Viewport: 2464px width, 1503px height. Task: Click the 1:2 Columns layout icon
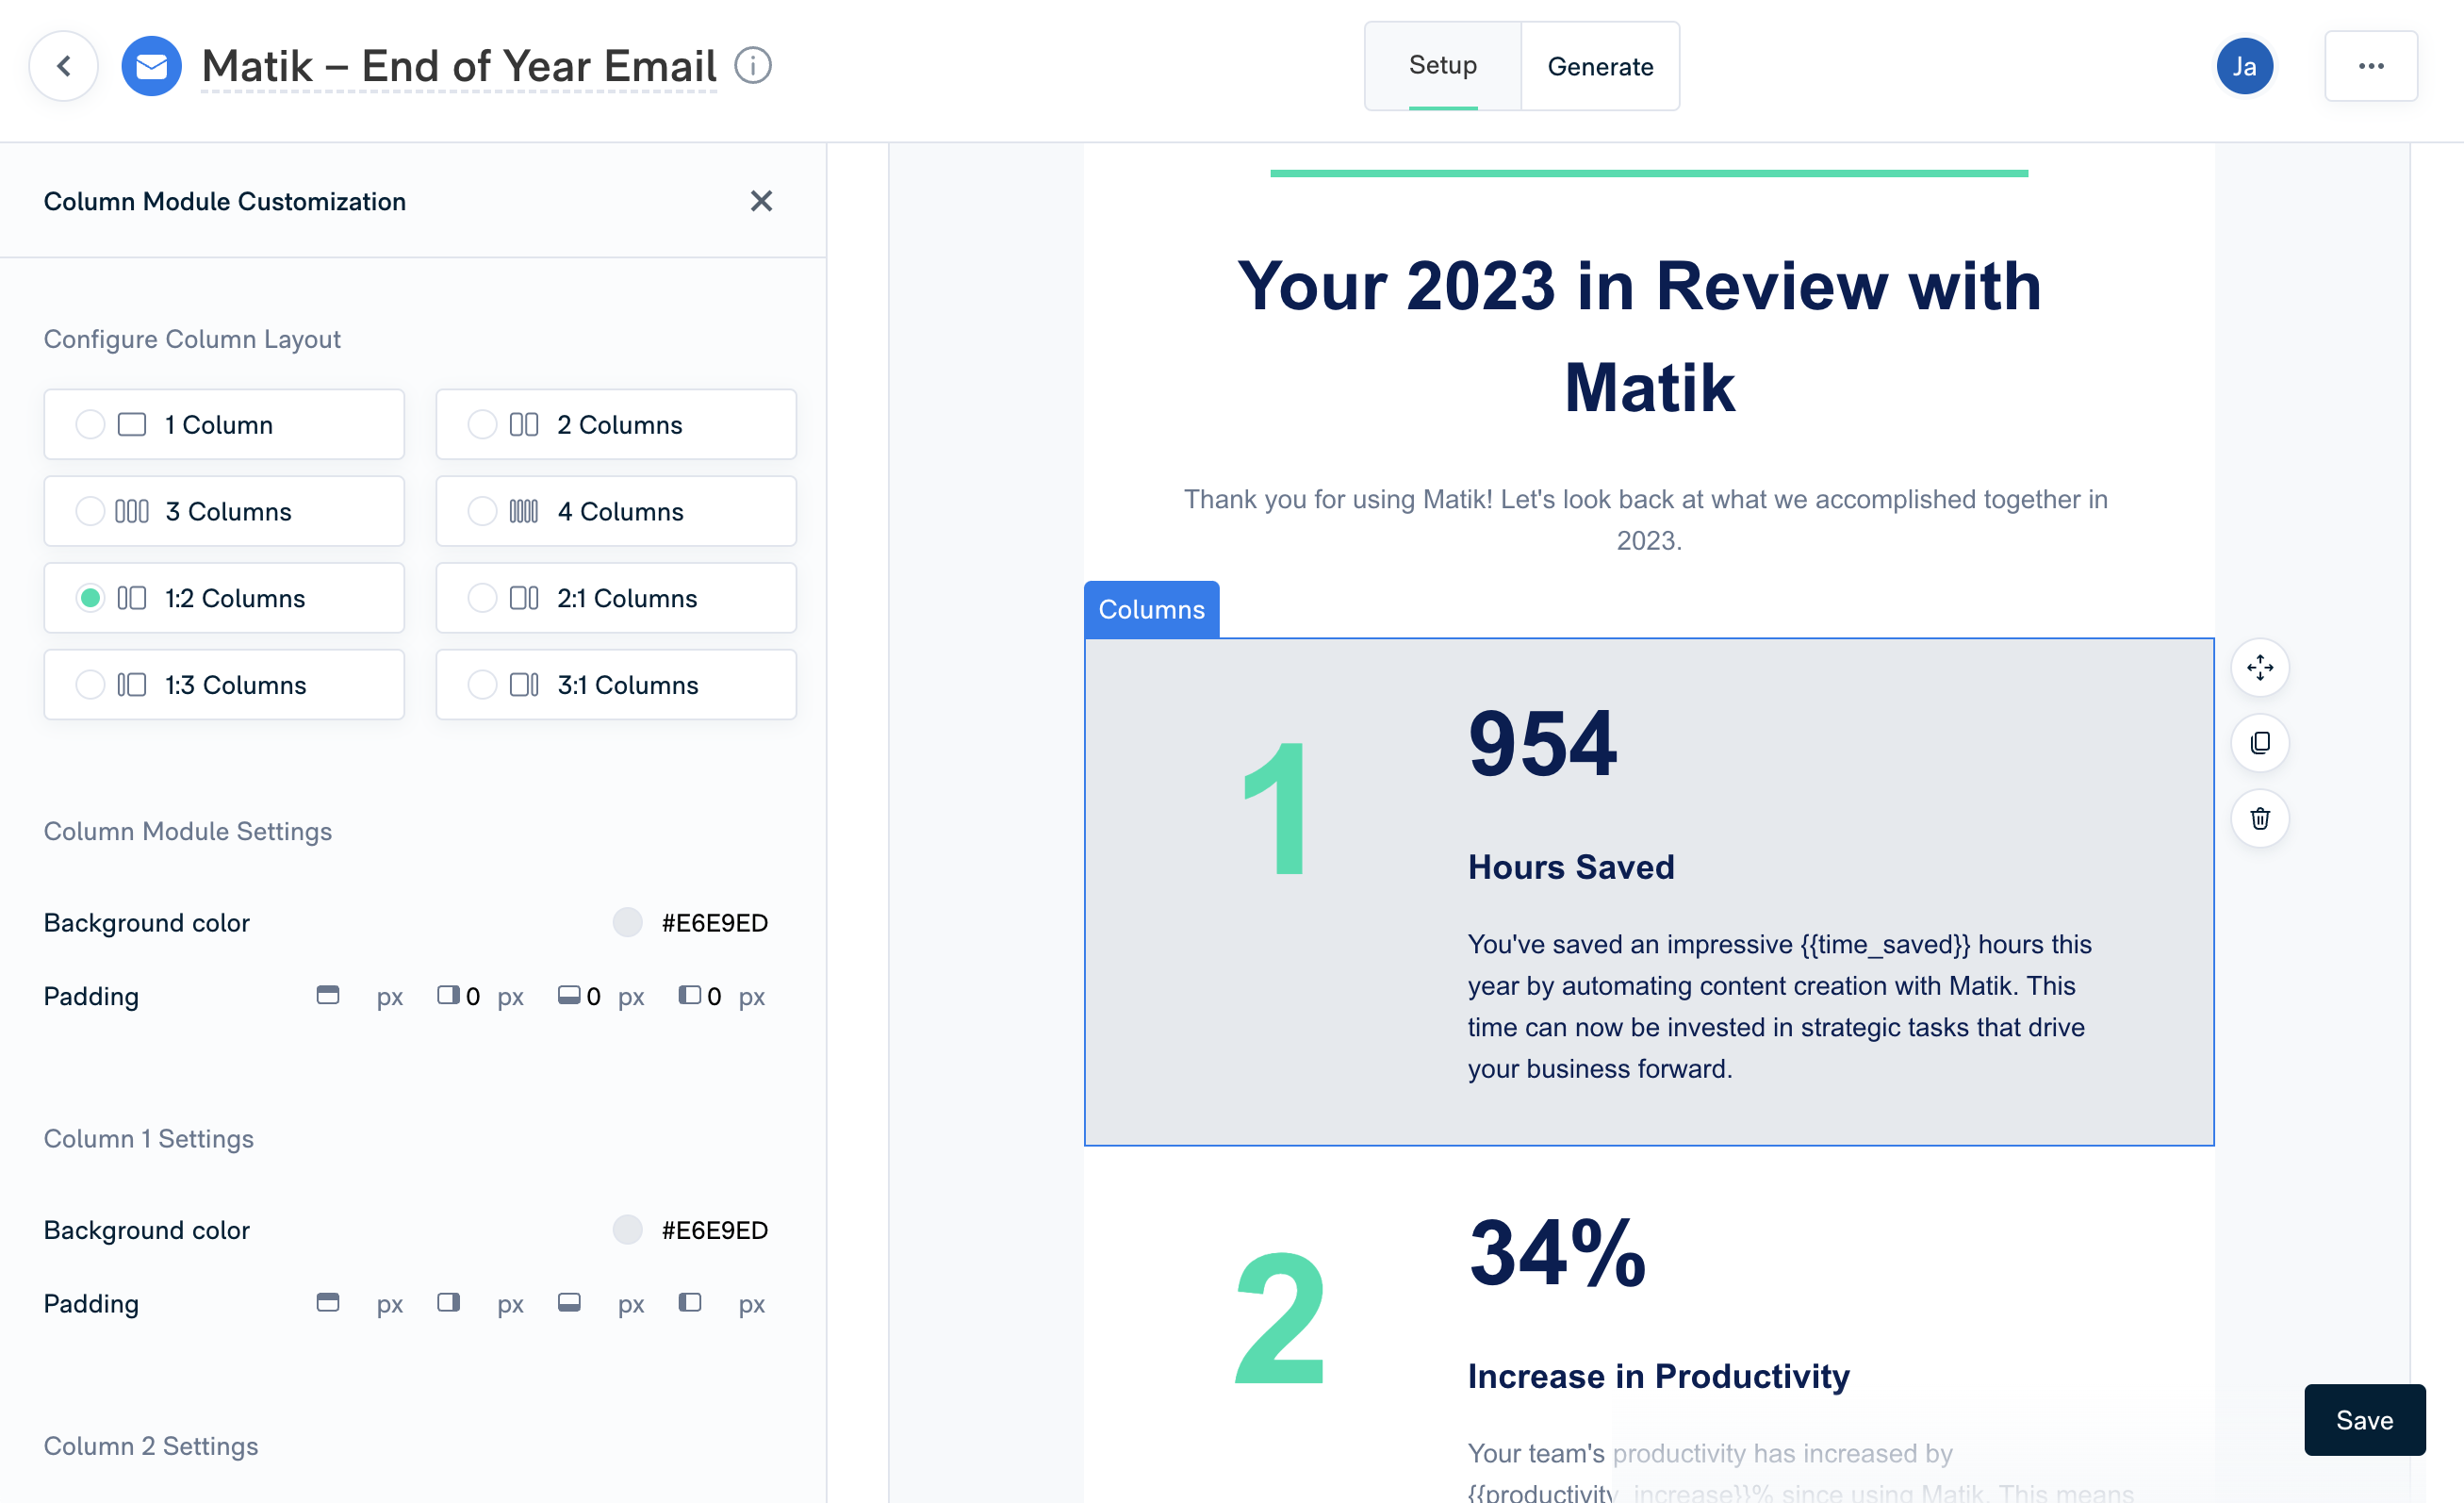pos(132,598)
